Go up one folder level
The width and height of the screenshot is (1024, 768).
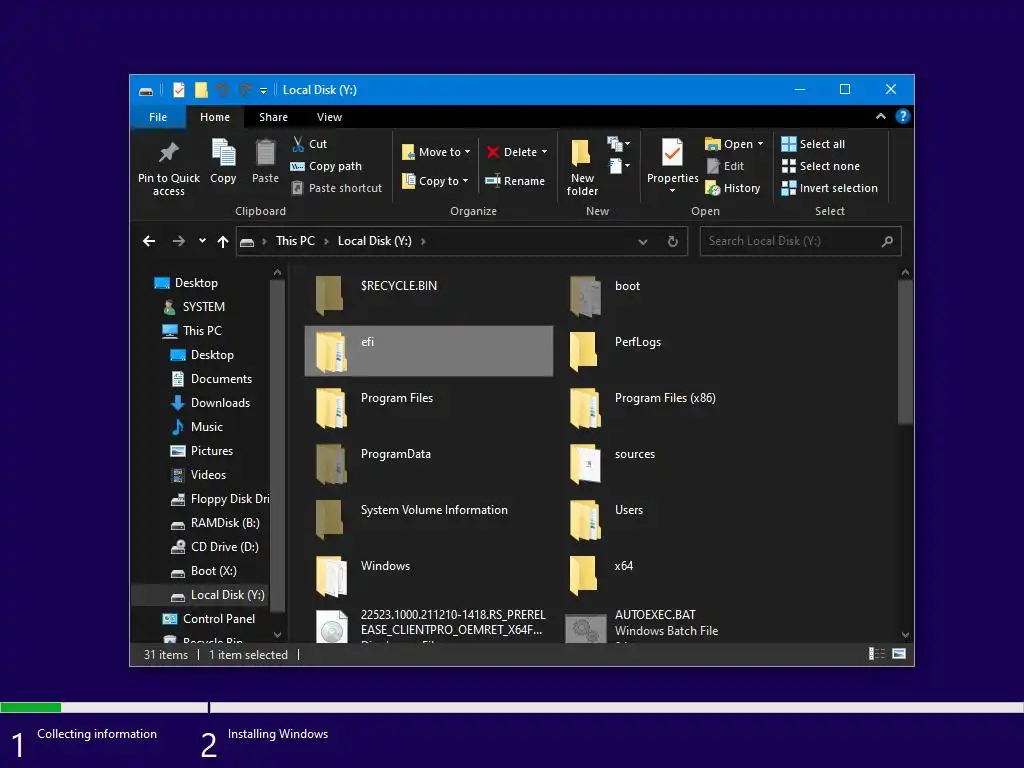(x=223, y=241)
